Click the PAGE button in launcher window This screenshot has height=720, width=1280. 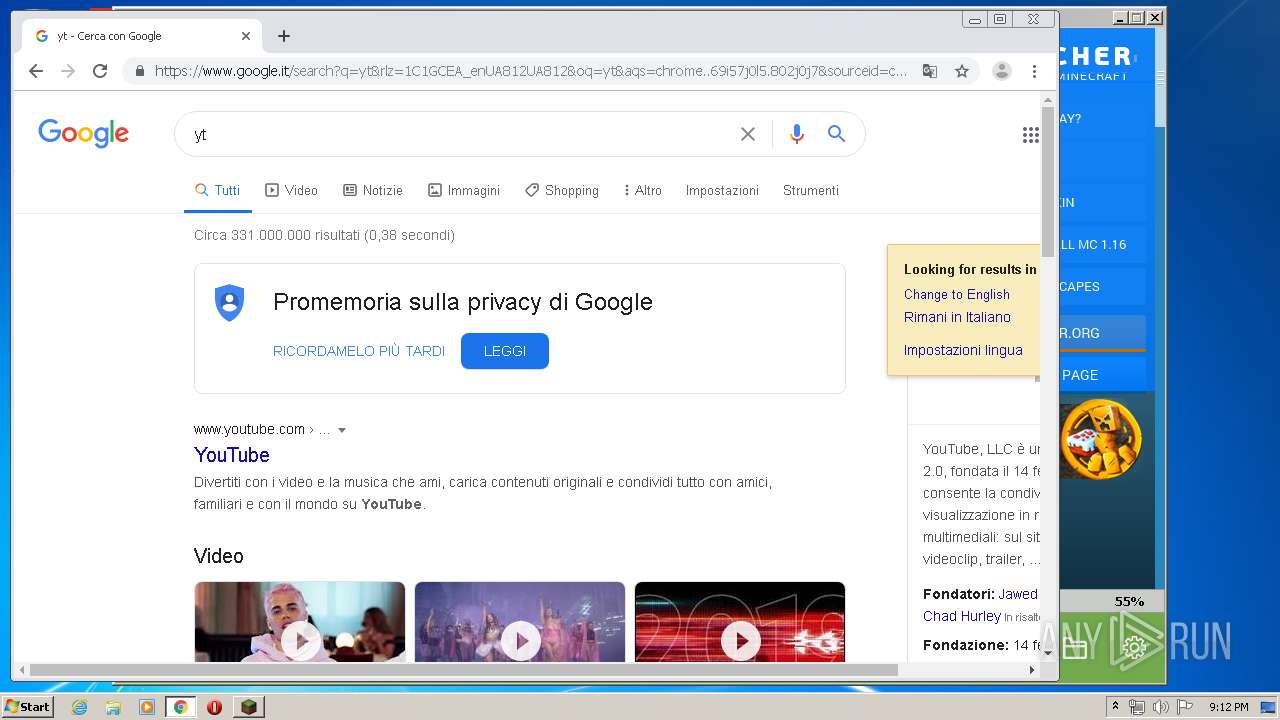pyautogui.click(x=1102, y=375)
